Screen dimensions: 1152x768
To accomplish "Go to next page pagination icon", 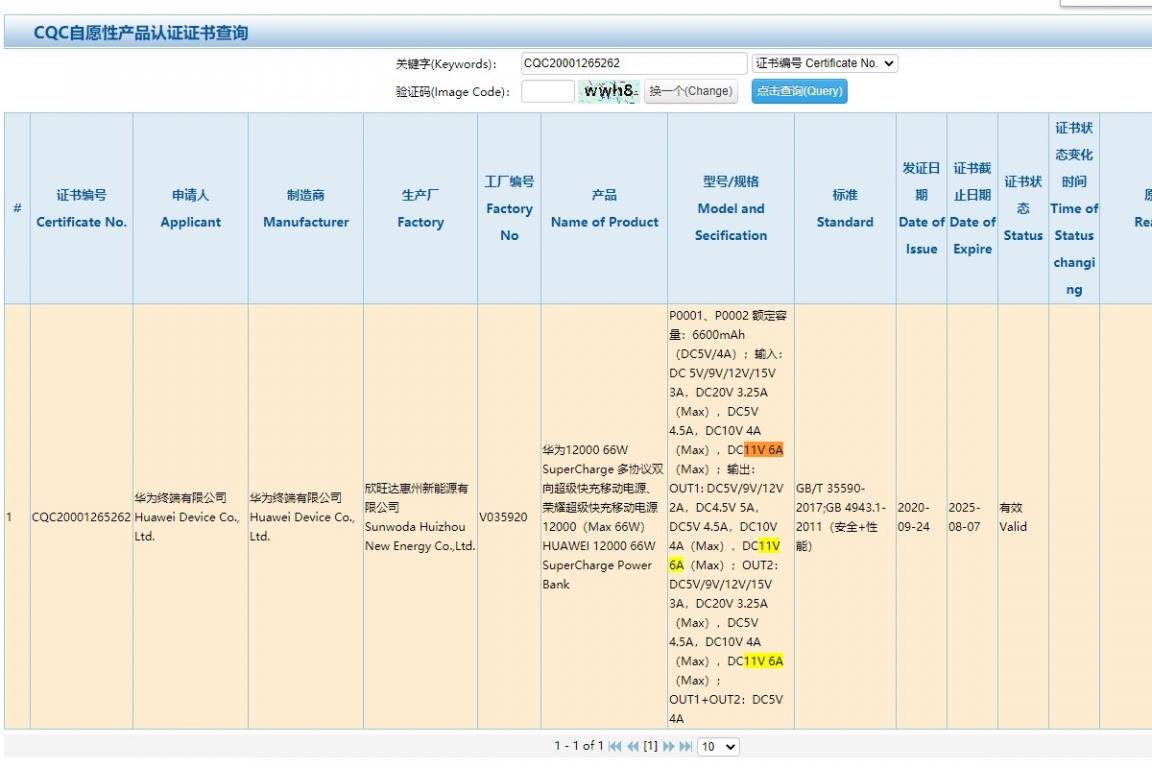I will point(668,746).
